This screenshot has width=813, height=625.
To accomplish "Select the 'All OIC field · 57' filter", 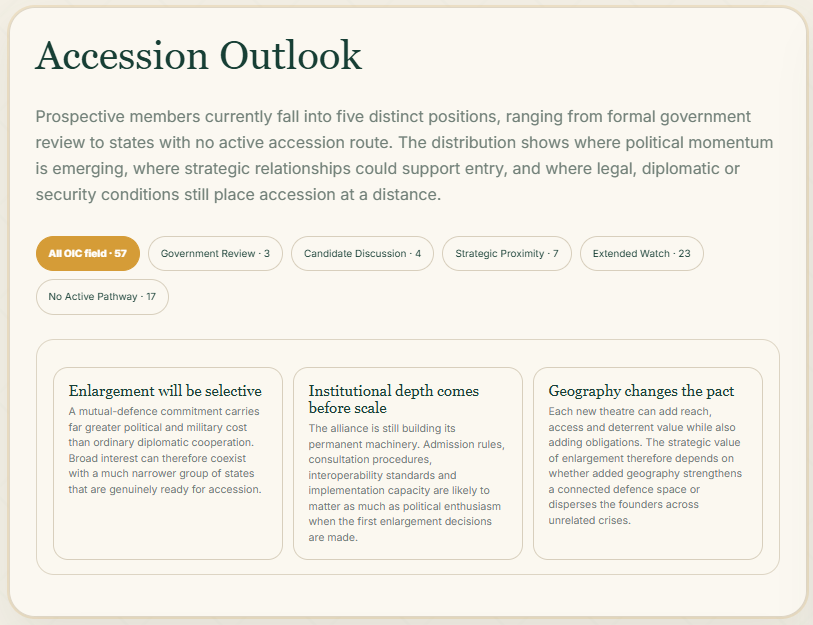I will 88,254.
